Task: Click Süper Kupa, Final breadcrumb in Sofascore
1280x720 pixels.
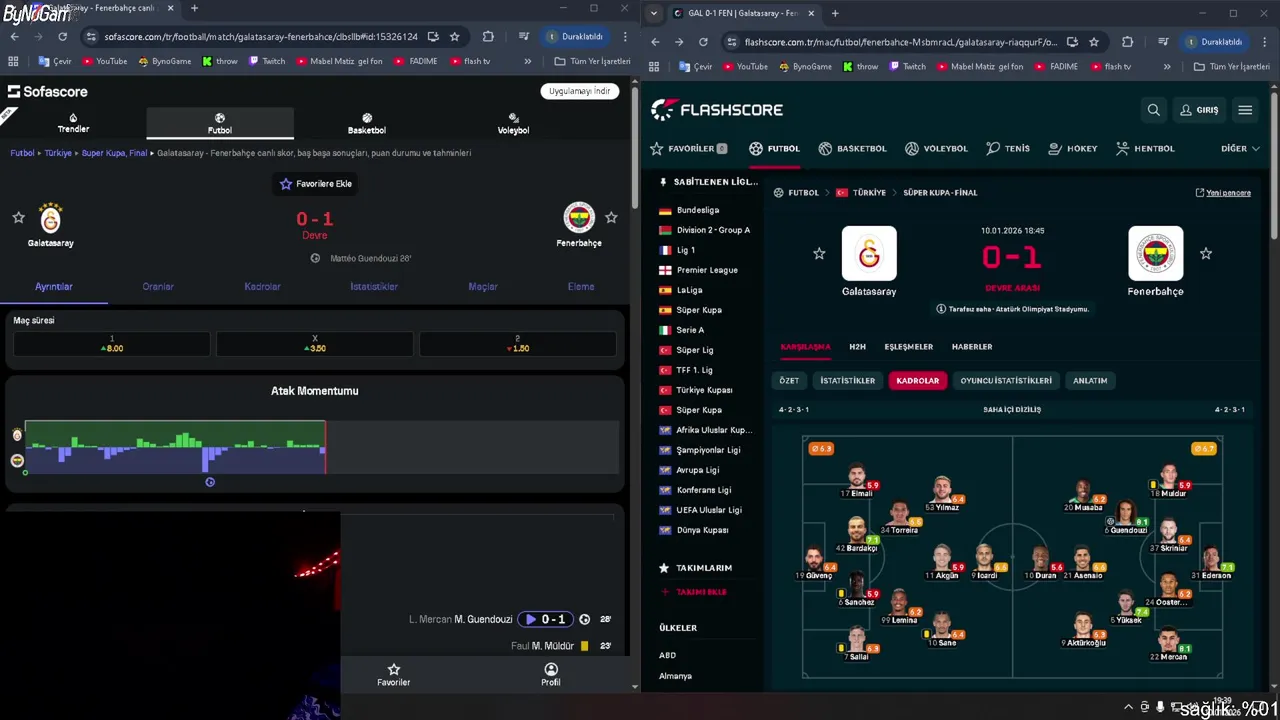Action: pyautogui.click(x=114, y=153)
